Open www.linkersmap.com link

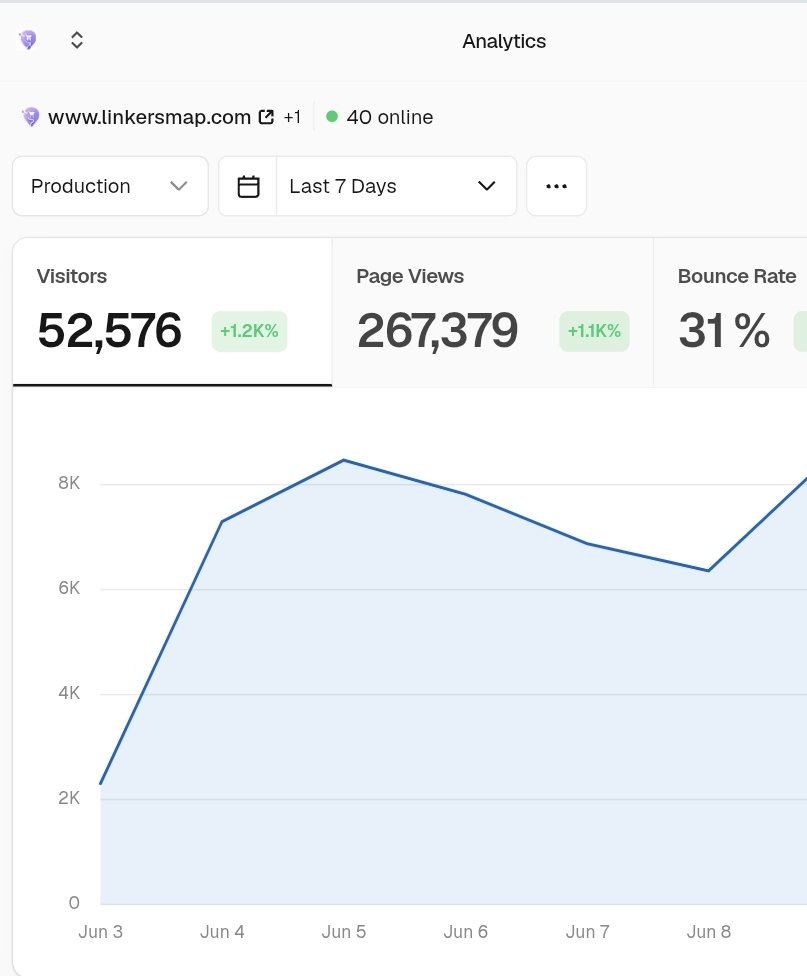pos(149,117)
